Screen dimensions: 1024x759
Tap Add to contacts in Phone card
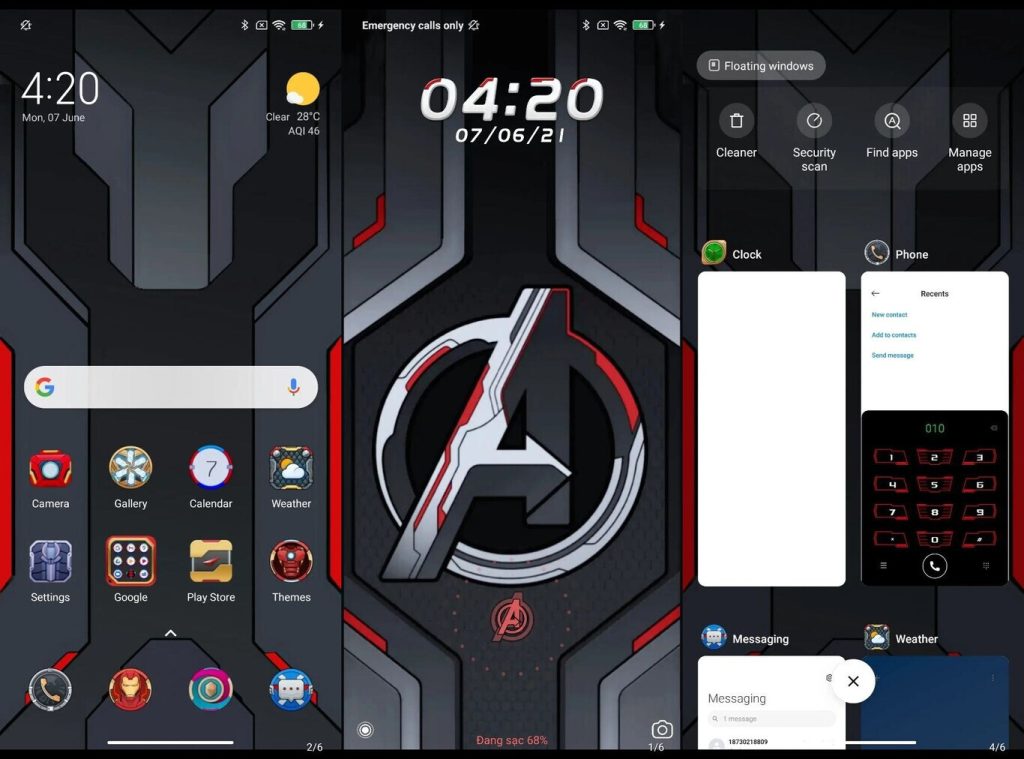893,335
